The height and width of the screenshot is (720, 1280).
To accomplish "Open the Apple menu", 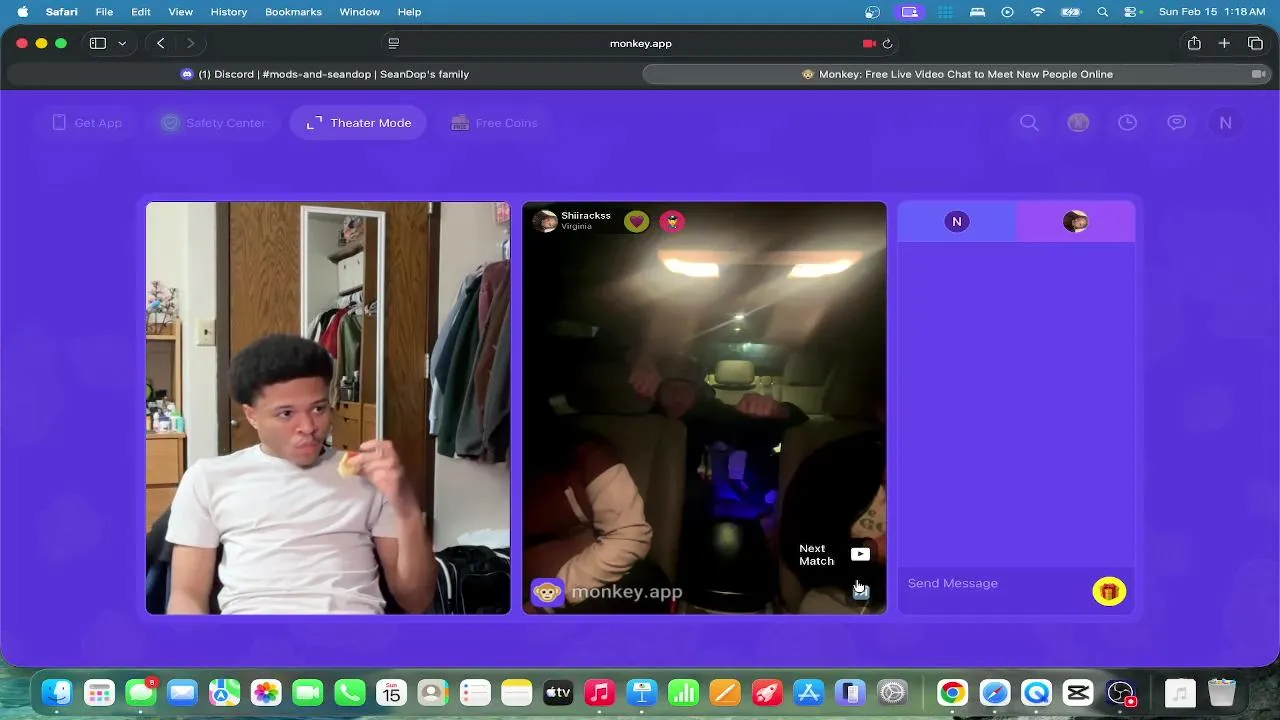I will point(22,12).
